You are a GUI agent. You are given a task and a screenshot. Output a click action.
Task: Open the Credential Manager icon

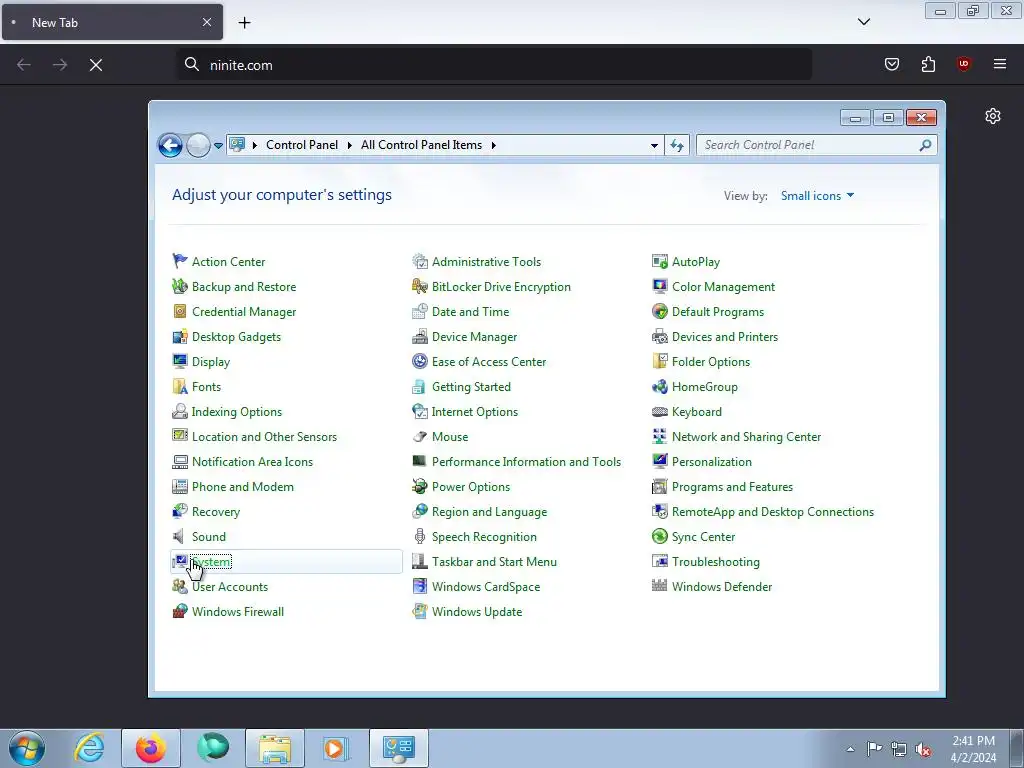(180, 312)
